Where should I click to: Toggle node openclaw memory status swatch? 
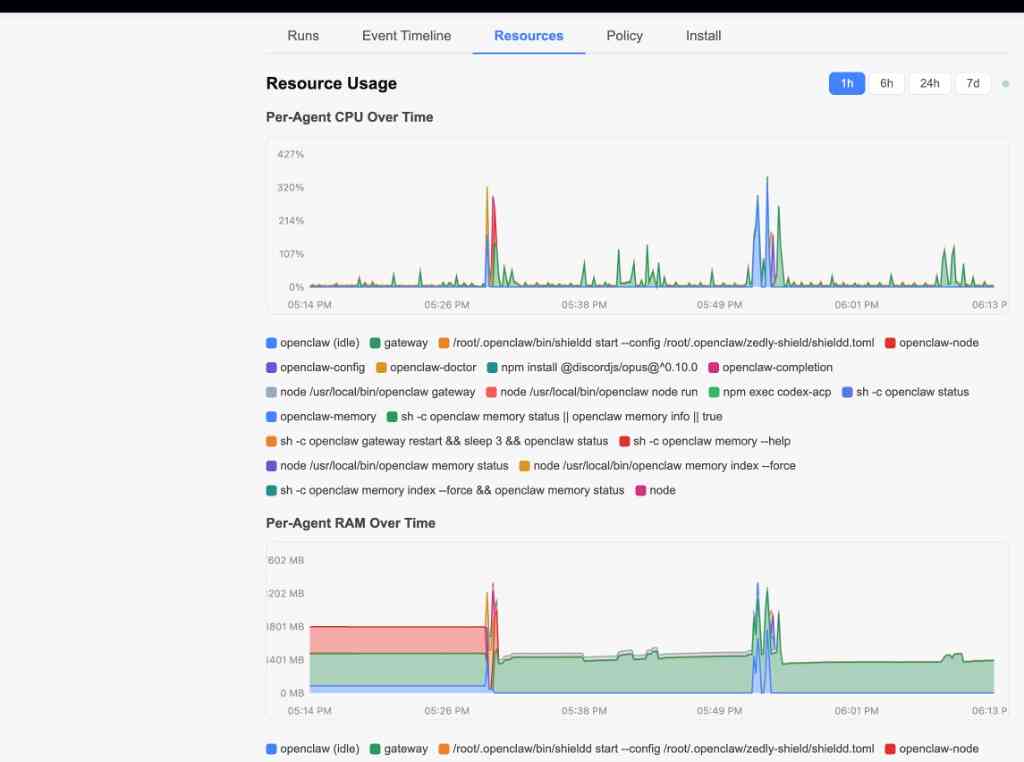272,466
